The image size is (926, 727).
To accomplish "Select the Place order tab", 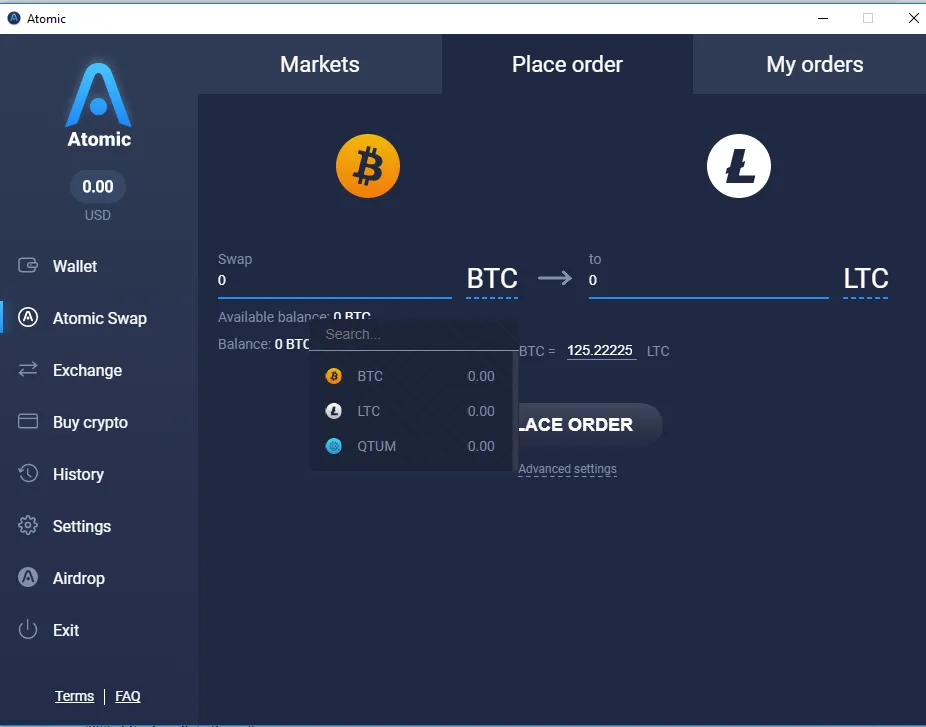I will (x=567, y=64).
